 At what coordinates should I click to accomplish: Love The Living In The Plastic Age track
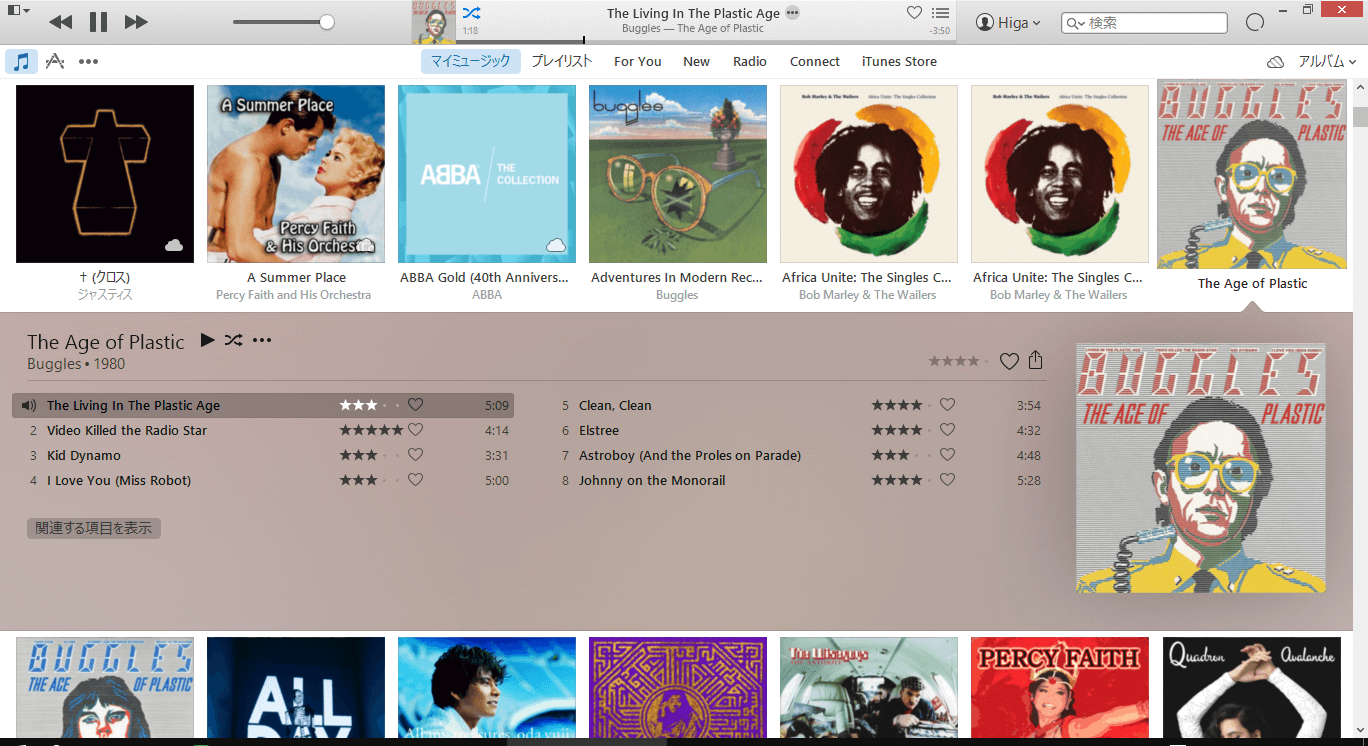[415, 405]
